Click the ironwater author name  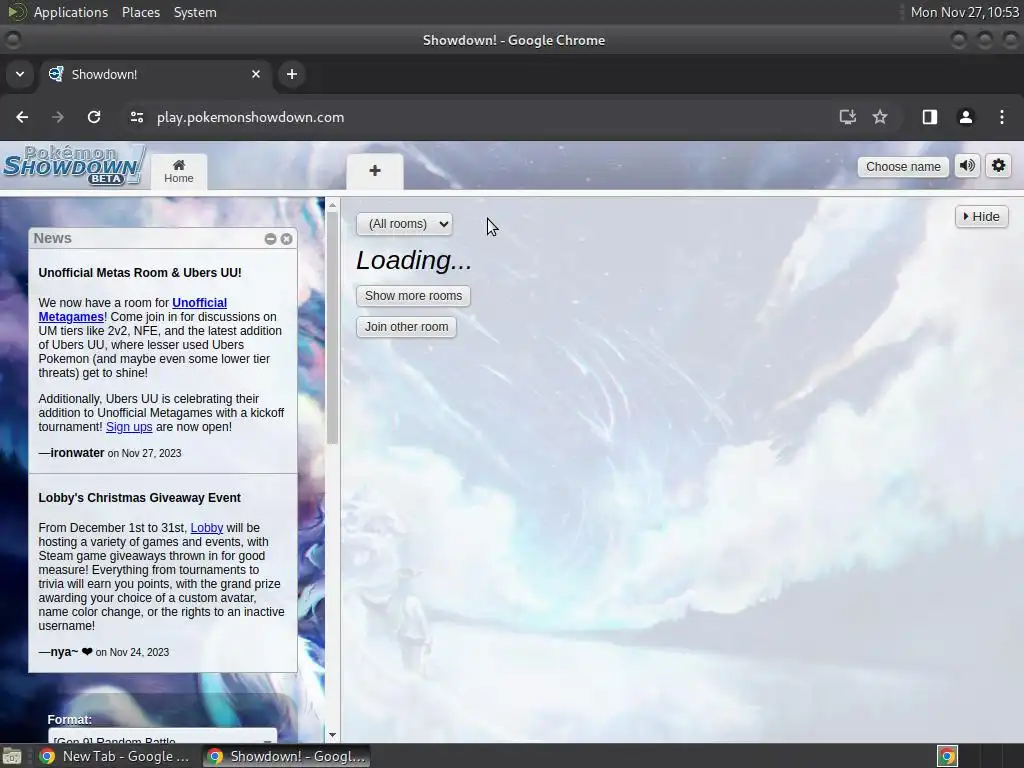pyautogui.click(x=77, y=453)
